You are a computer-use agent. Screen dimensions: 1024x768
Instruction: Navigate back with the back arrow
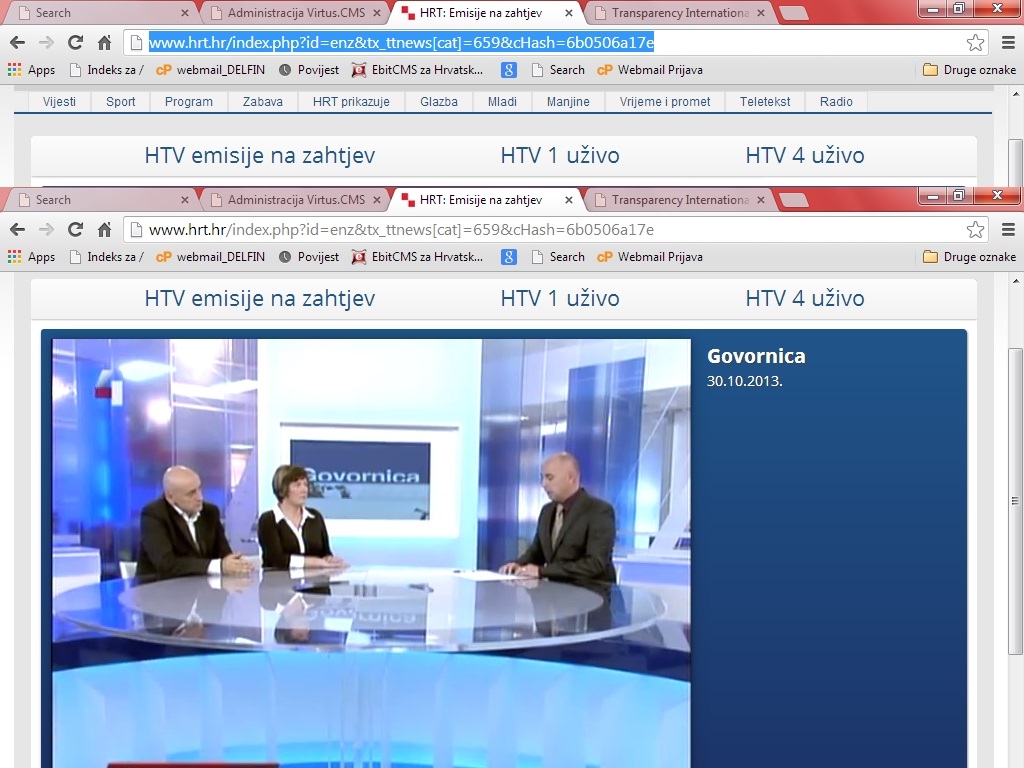pos(18,229)
